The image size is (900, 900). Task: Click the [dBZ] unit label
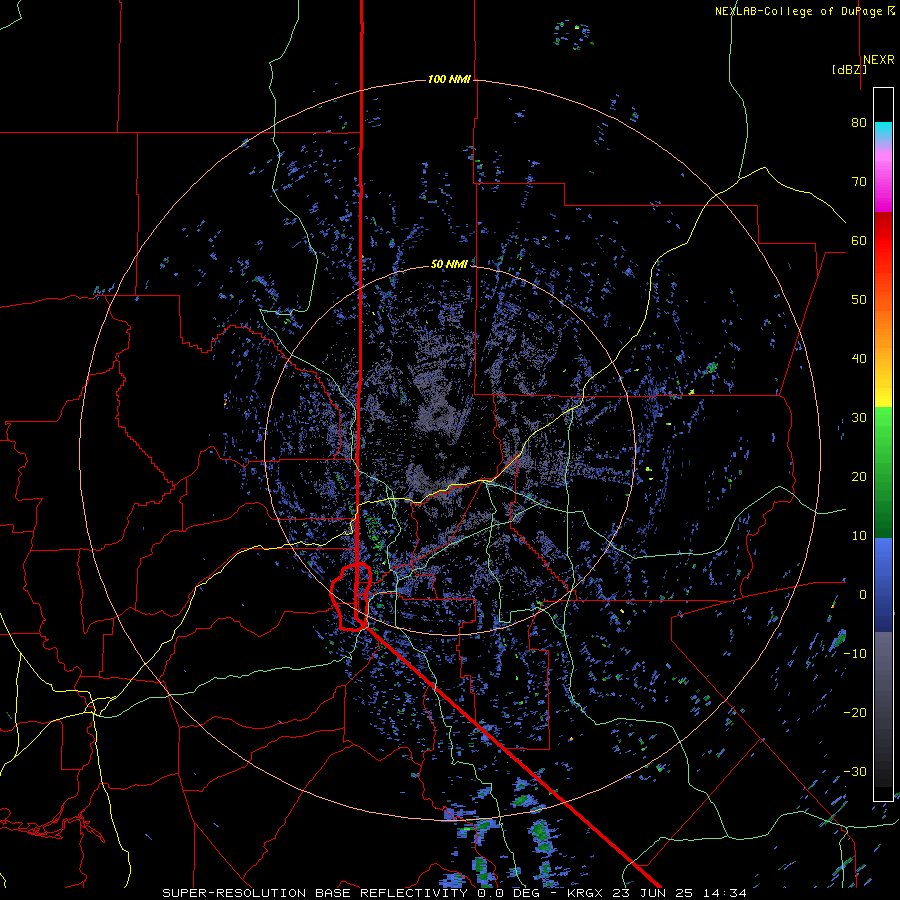(849, 70)
